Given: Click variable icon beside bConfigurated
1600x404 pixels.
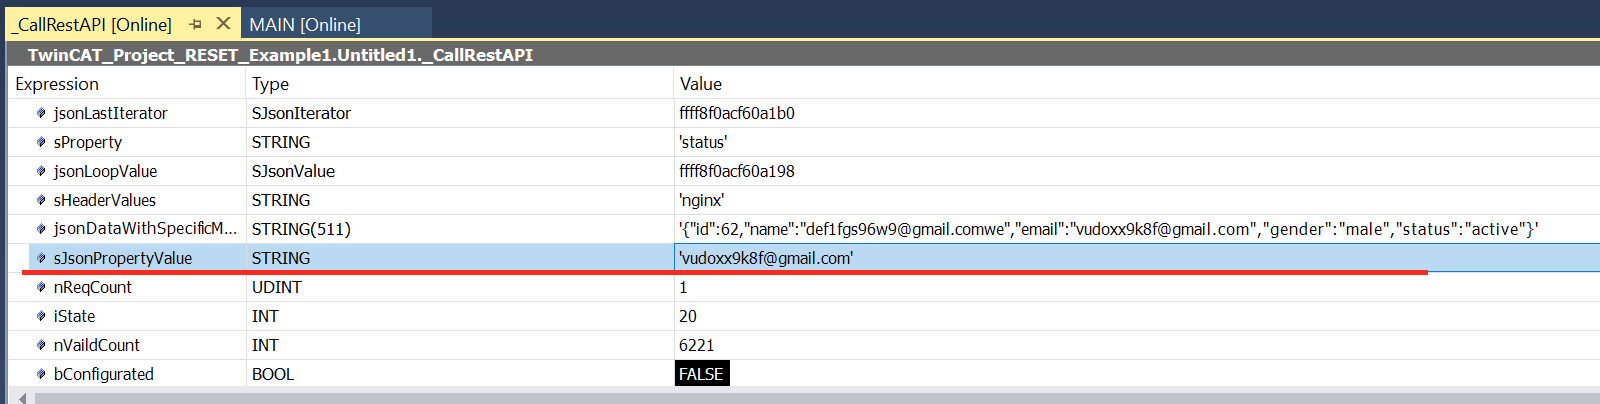Looking at the screenshot, I should tap(41, 374).
